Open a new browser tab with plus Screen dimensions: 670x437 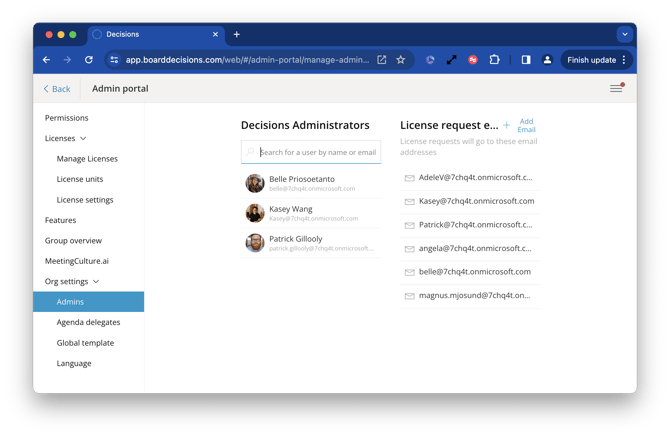pyautogui.click(x=237, y=34)
